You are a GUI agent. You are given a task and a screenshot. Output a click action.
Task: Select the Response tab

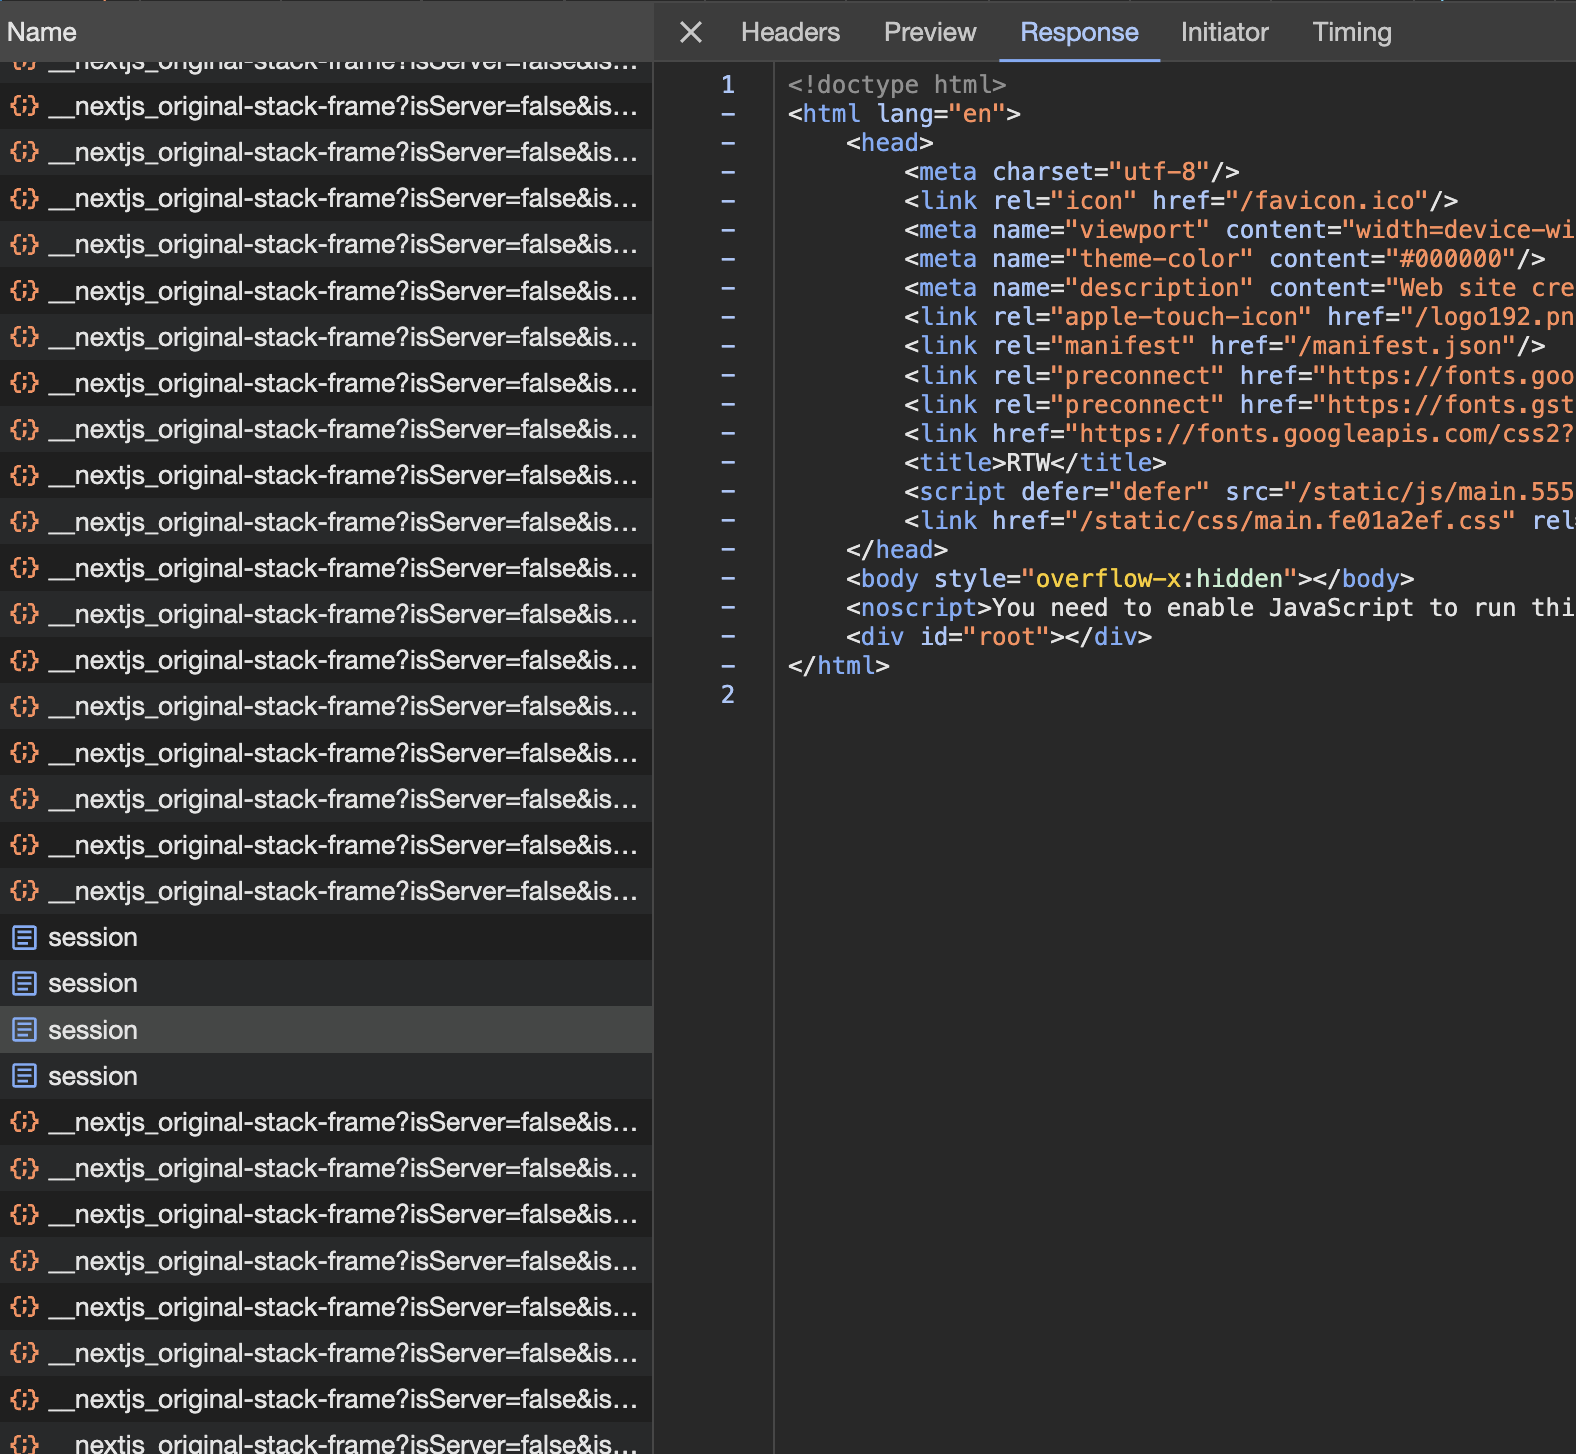click(1079, 32)
